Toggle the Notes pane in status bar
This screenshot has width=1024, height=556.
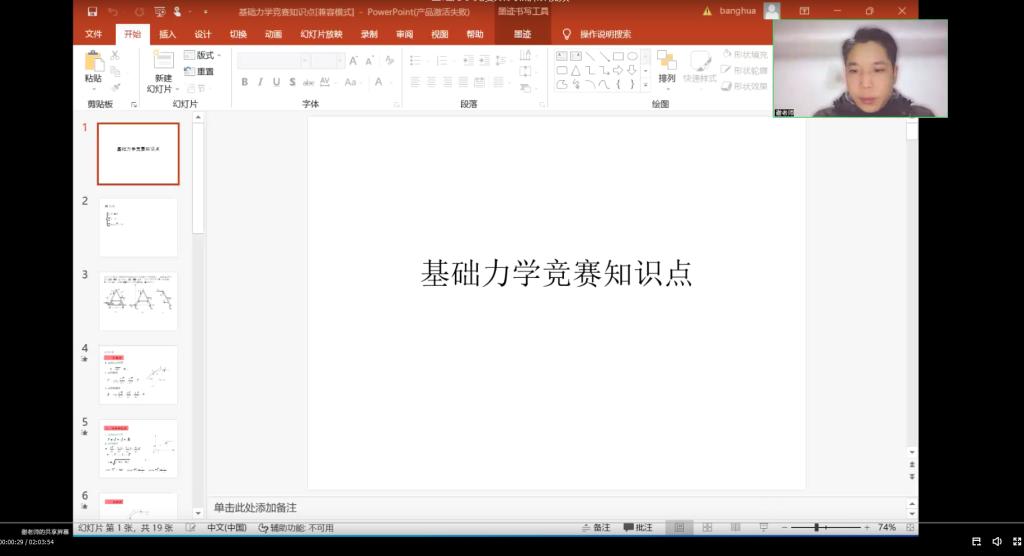pyautogui.click(x=596, y=527)
